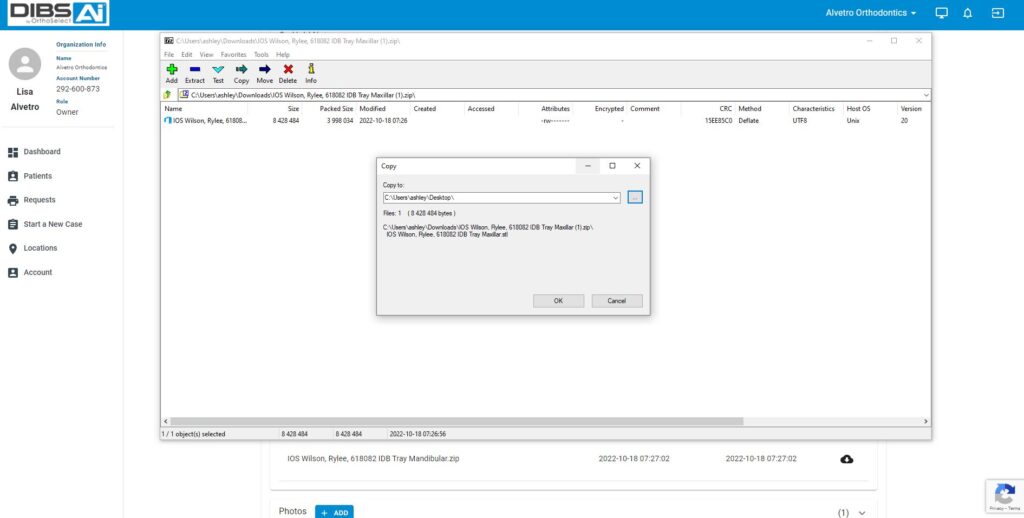Viewport: 1024px width, 518px height.
Task: Open the Info toolbar icon
Action: point(311,70)
